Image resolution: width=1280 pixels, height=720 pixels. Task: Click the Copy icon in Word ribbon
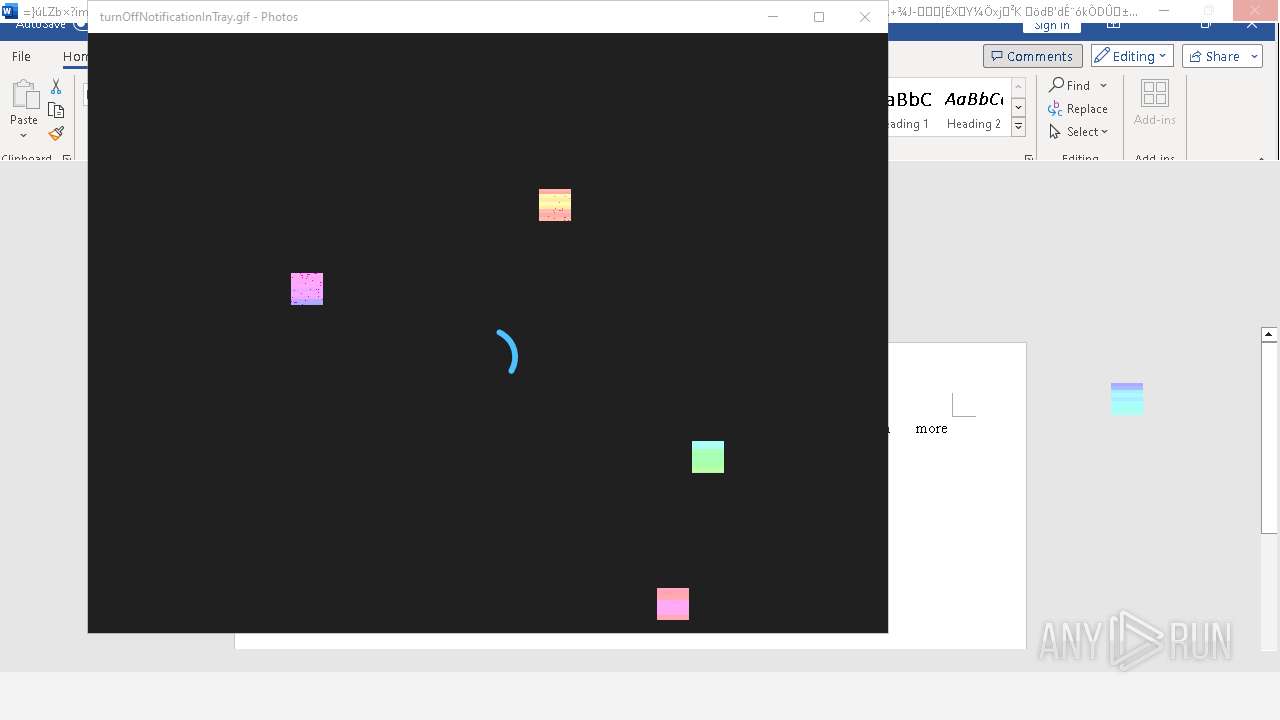click(x=56, y=110)
